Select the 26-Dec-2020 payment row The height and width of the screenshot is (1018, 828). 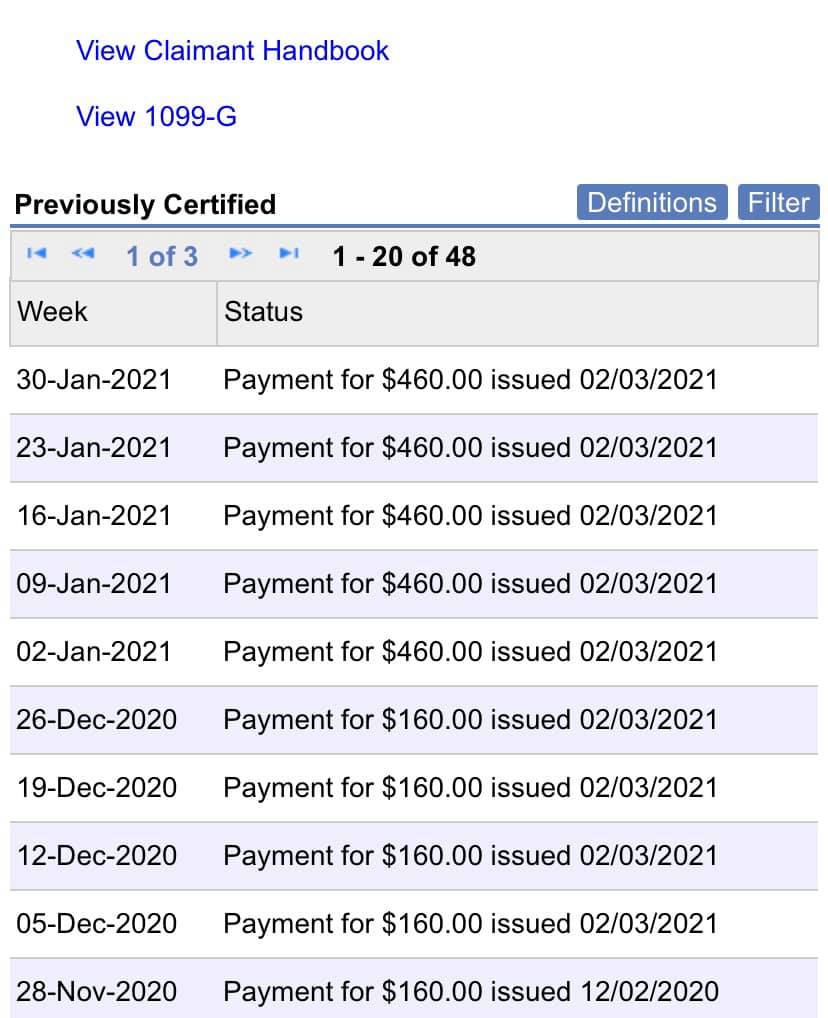(x=414, y=720)
